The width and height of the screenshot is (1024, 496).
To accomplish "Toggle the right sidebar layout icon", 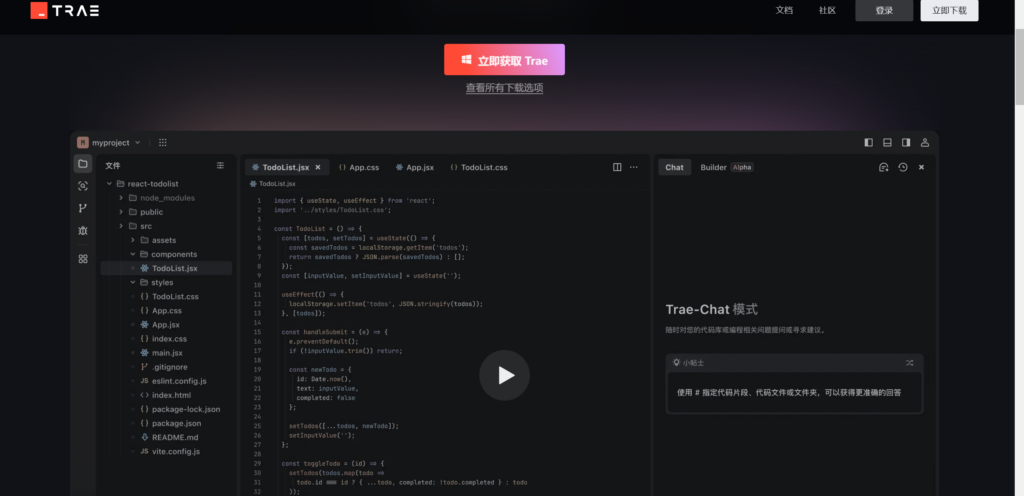I will coord(906,142).
